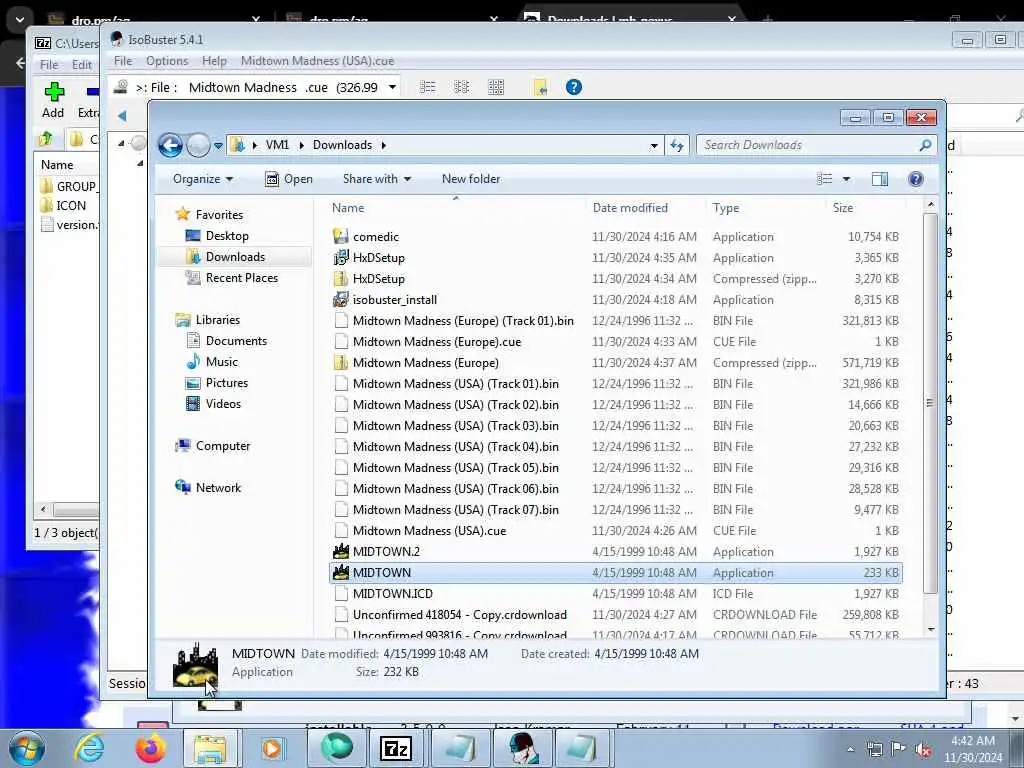Open IsoBuster File menu
The height and width of the screenshot is (768, 1024).
pyautogui.click(x=123, y=61)
